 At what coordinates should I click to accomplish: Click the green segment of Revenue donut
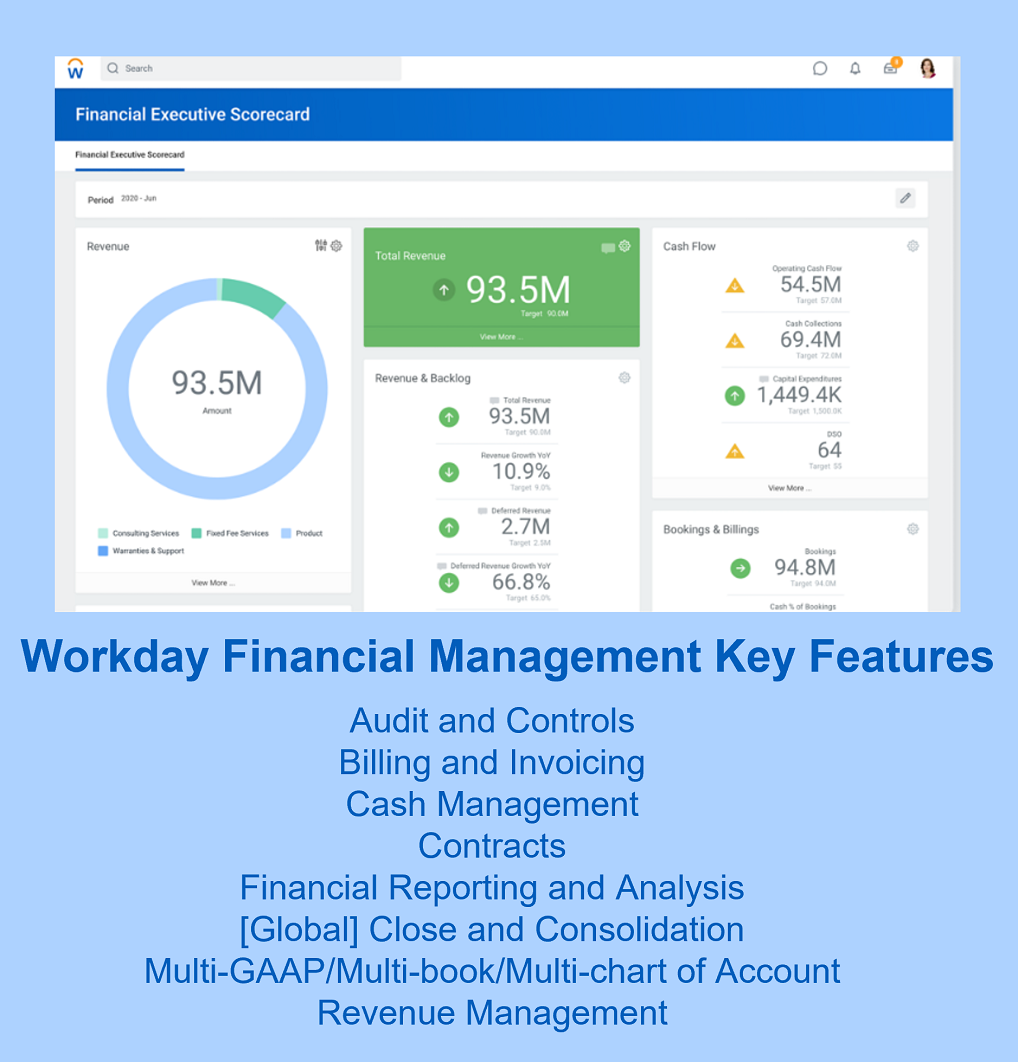(252, 295)
